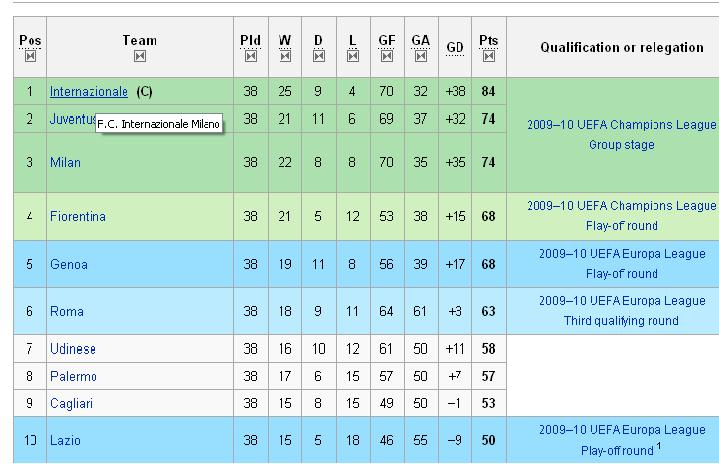The width and height of the screenshot is (719, 464).
Task: Sort by Pld (played) column icon
Action: pyautogui.click(x=250, y=56)
